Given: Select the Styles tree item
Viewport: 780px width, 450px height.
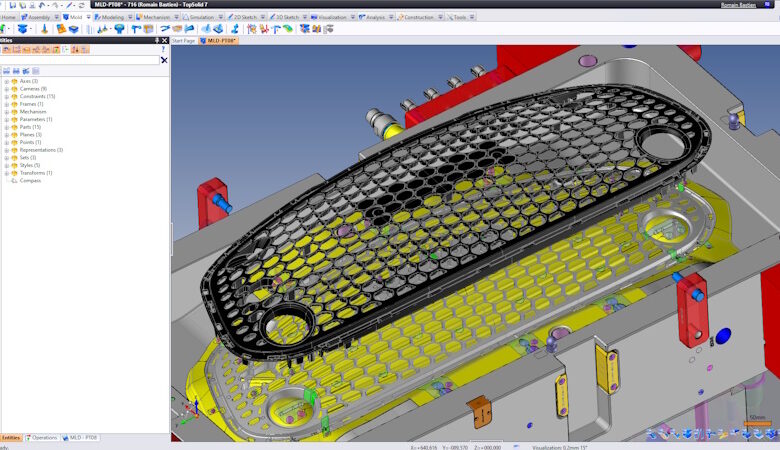Looking at the screenshot, I should tap(30, 165).
